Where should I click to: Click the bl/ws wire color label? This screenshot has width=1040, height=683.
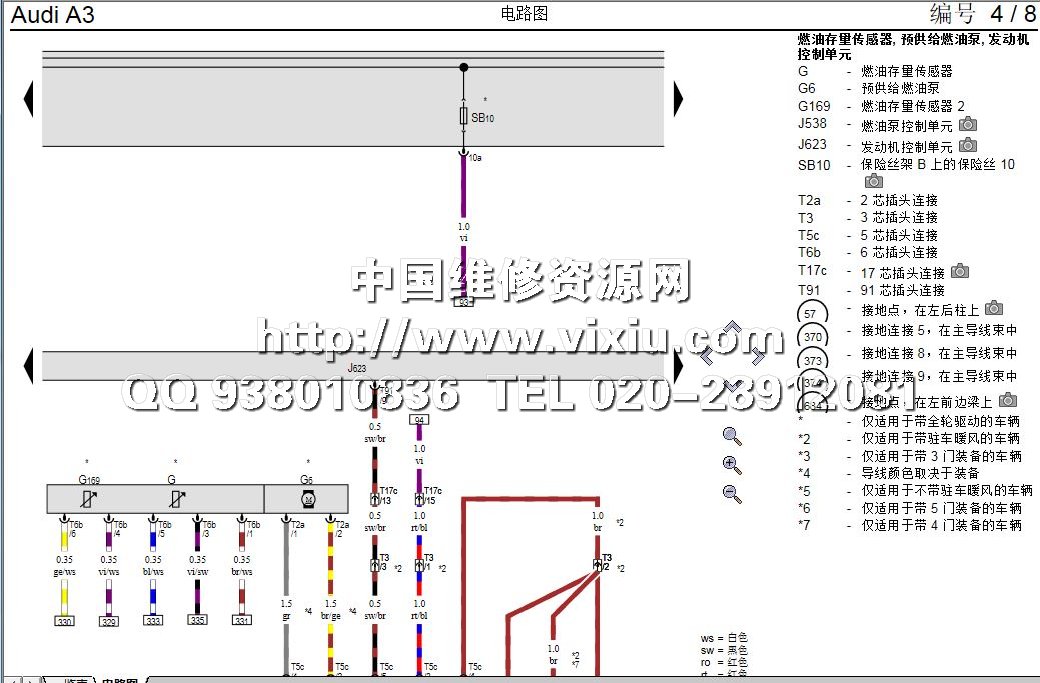click(x=153, y=572)
